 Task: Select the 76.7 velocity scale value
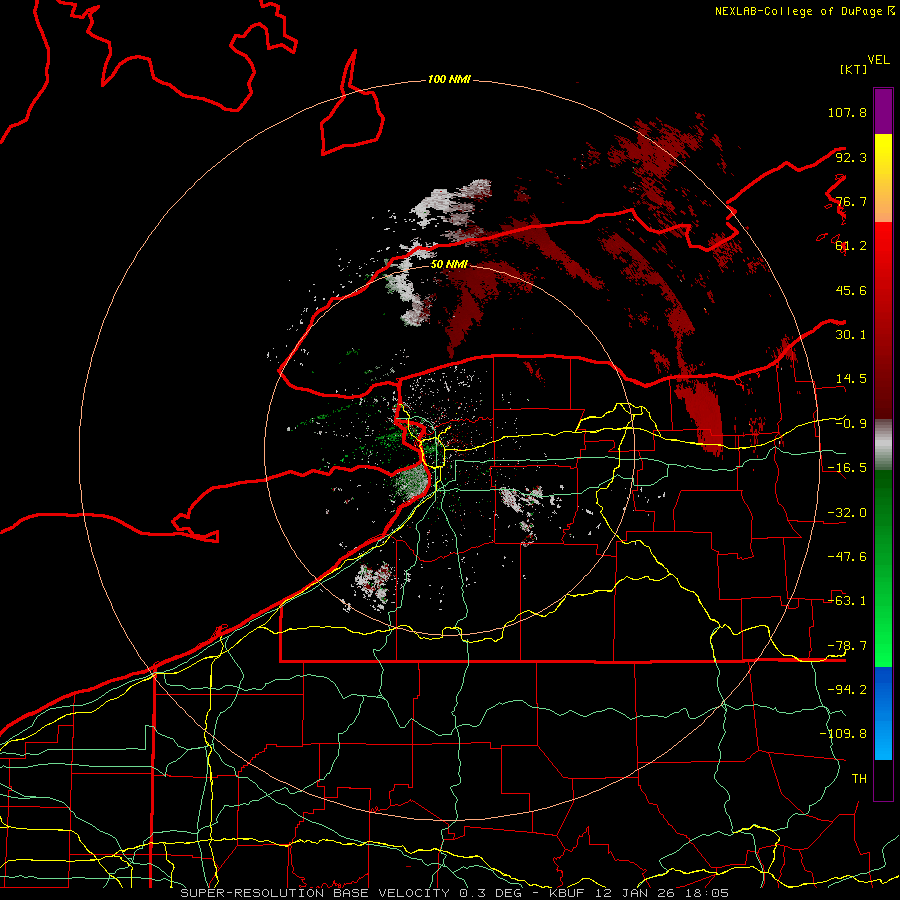851,201
